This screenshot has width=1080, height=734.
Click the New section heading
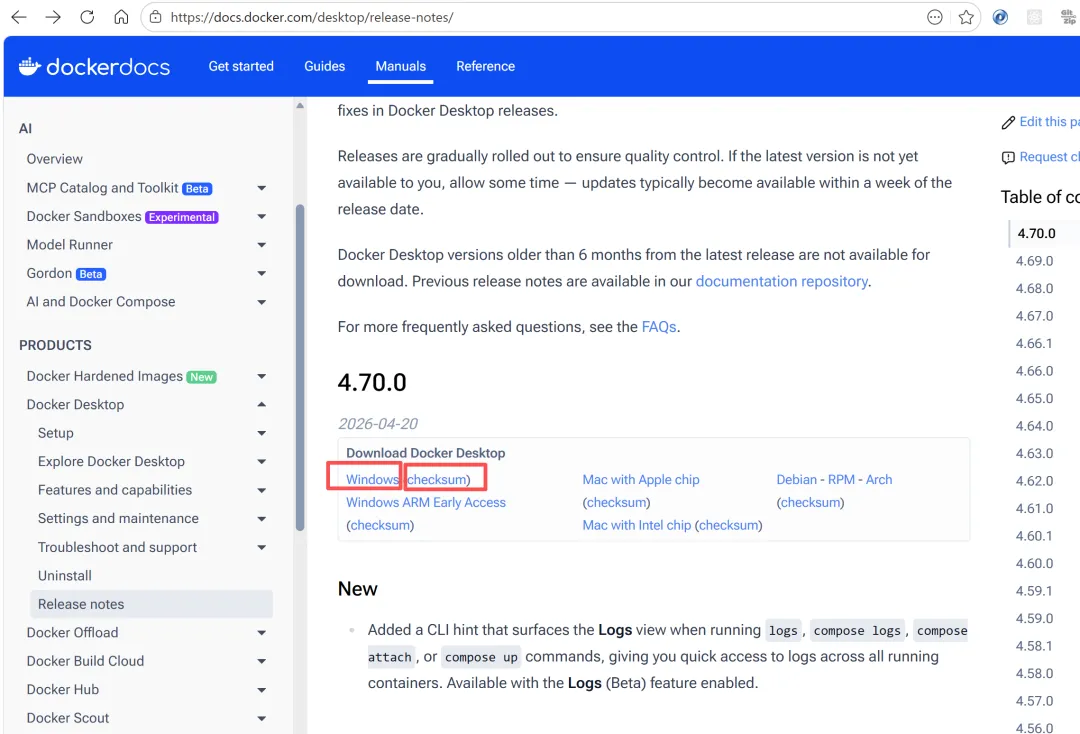[357, 589]
